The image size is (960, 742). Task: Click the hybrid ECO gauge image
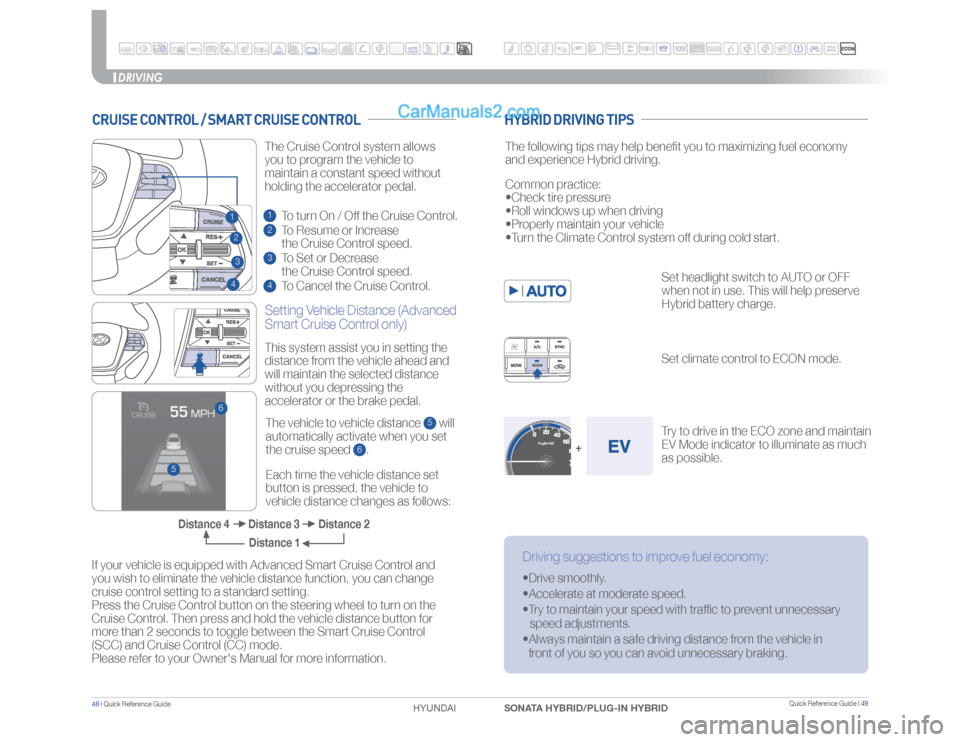[538, 446]
